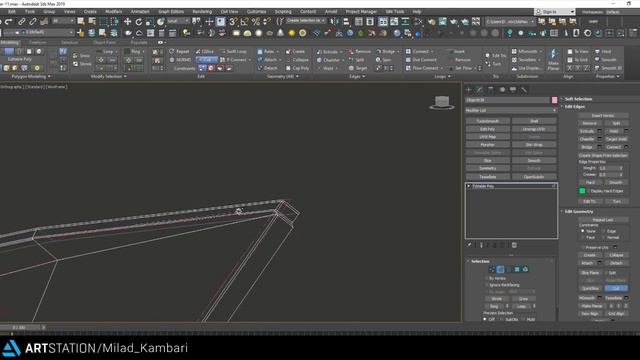Click the QuickSlice button
The width and height of the screenshot is (640, 360).
point(590,288)
